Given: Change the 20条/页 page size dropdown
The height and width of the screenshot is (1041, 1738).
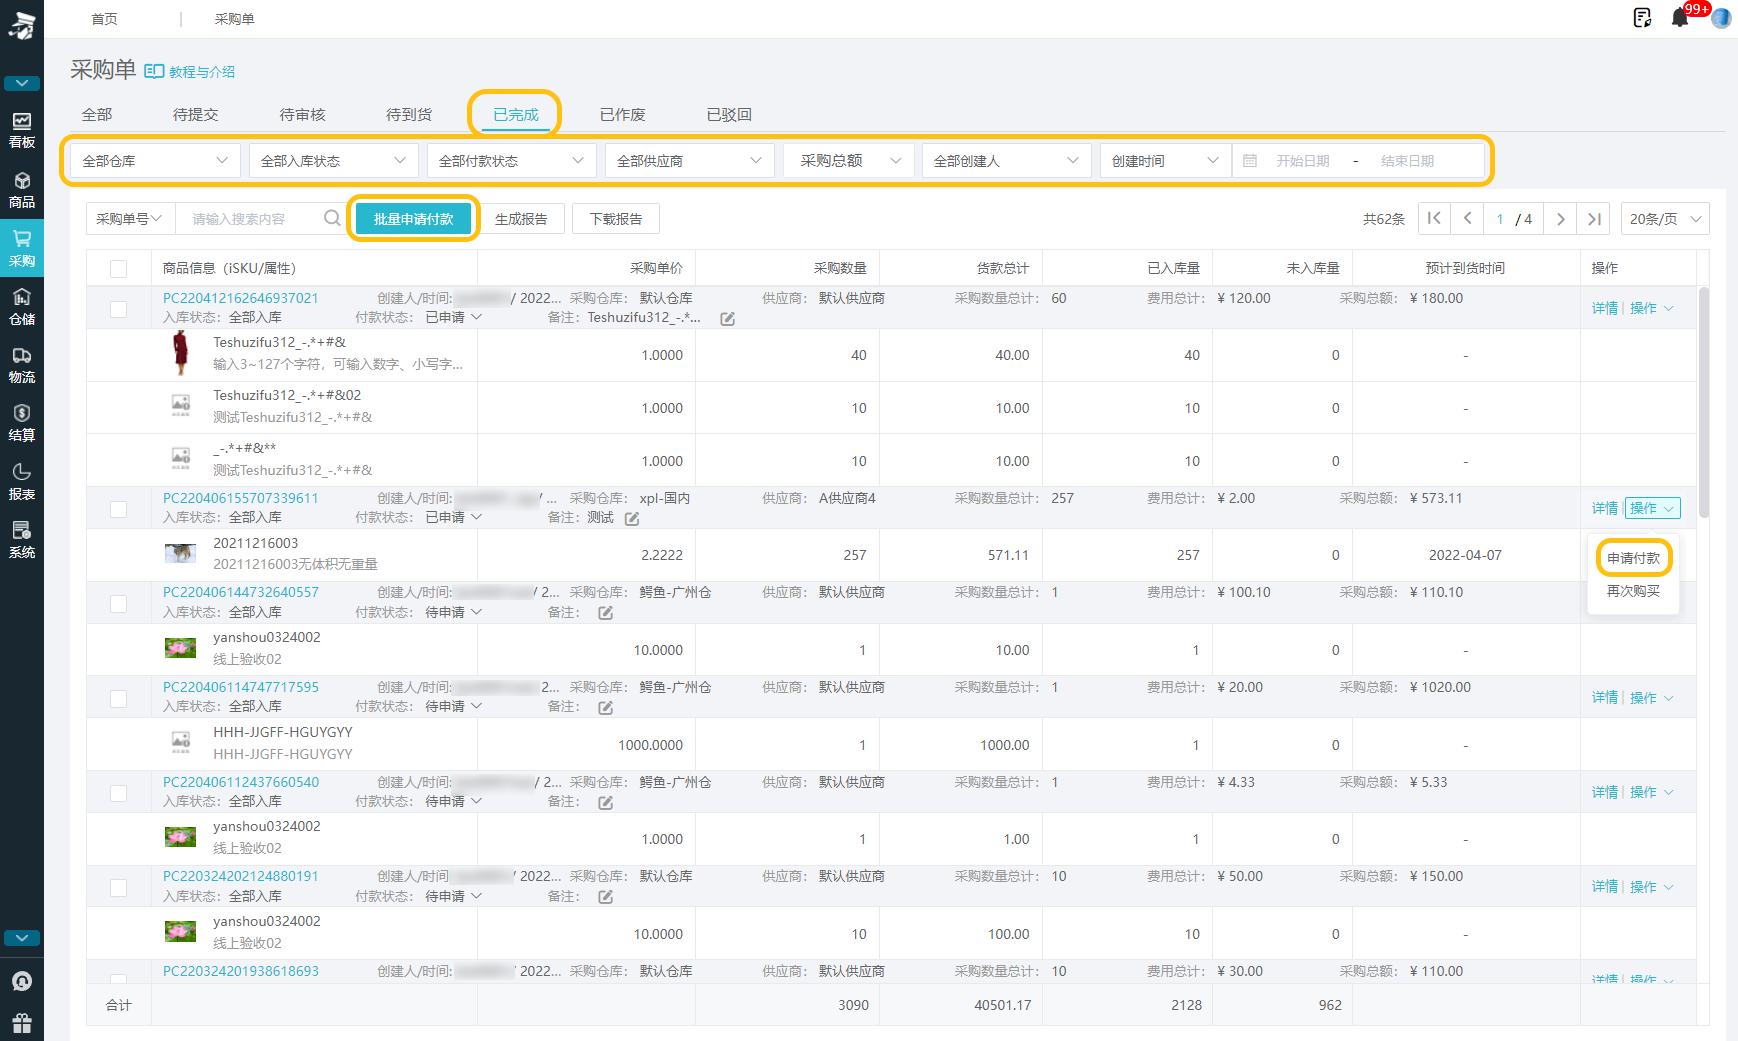Looking at the screenshot, I should point(1665,218).
